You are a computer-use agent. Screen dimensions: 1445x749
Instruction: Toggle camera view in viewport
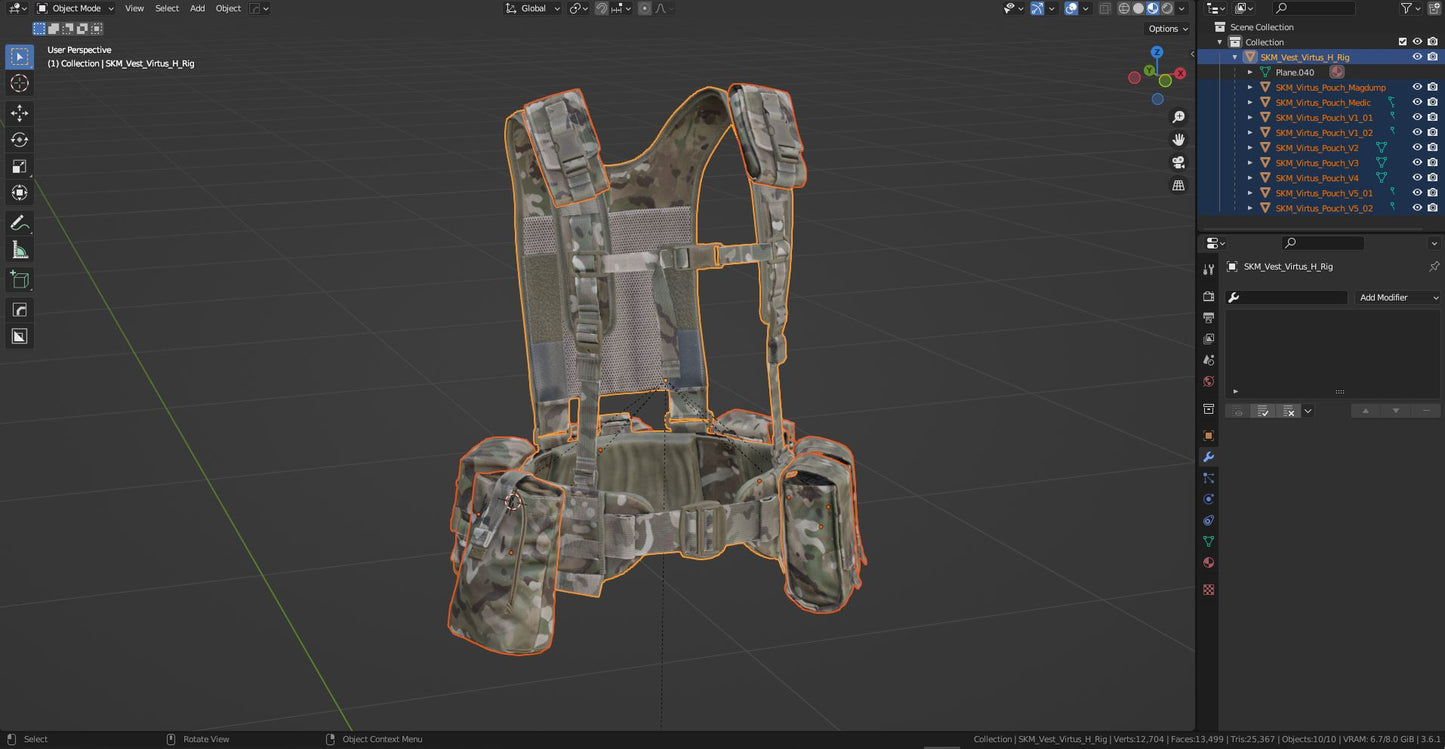(1178, 162)
